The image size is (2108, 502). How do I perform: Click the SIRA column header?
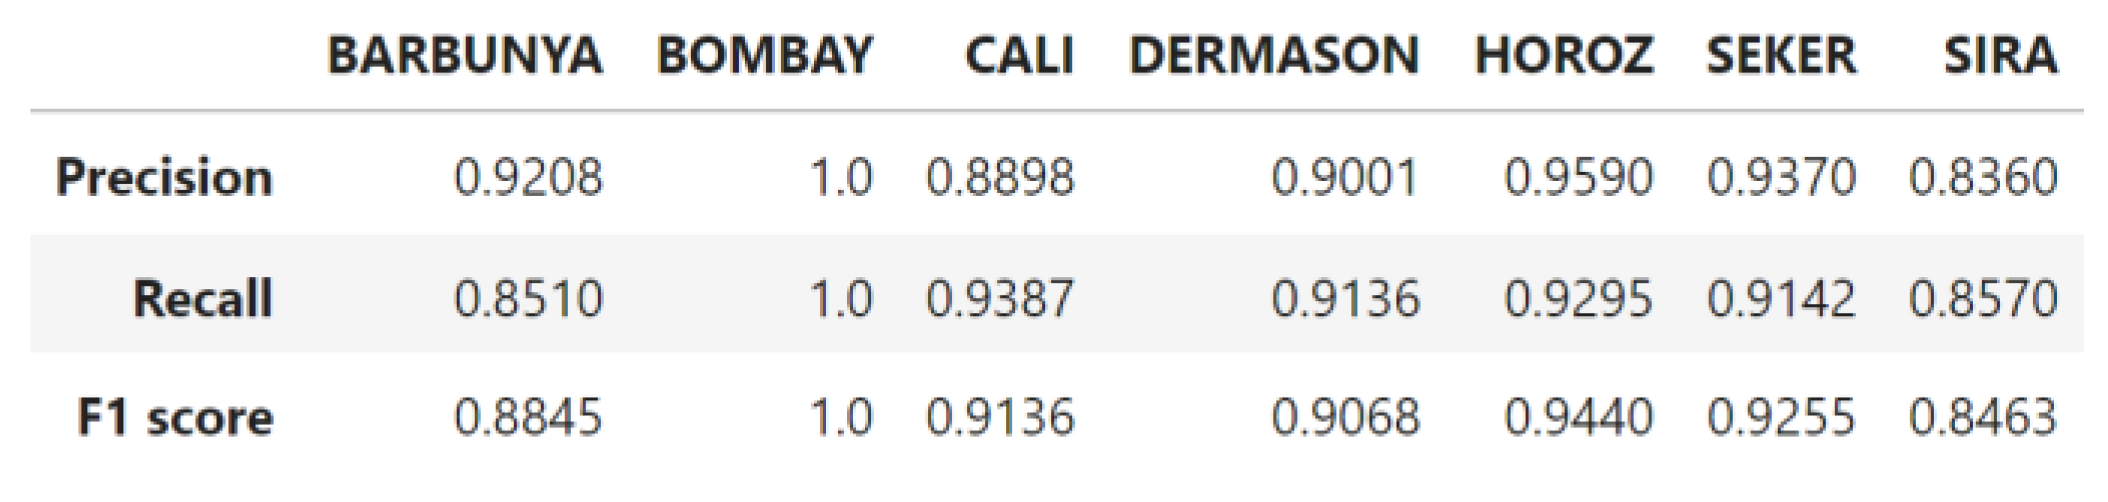pyautogui.click(x=2000, y=55)
